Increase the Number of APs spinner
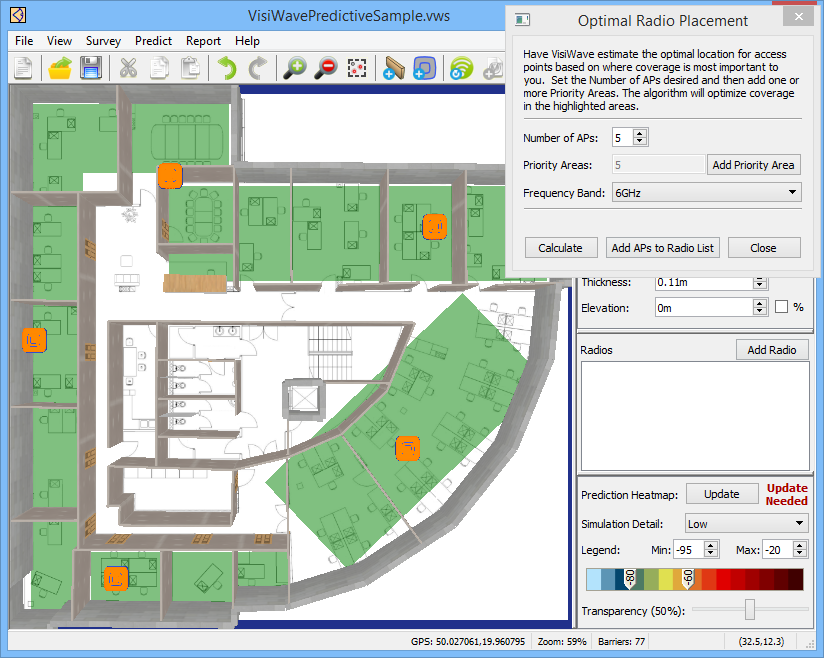This screenshot has height=658, width=824. click(x=641, y=134)
